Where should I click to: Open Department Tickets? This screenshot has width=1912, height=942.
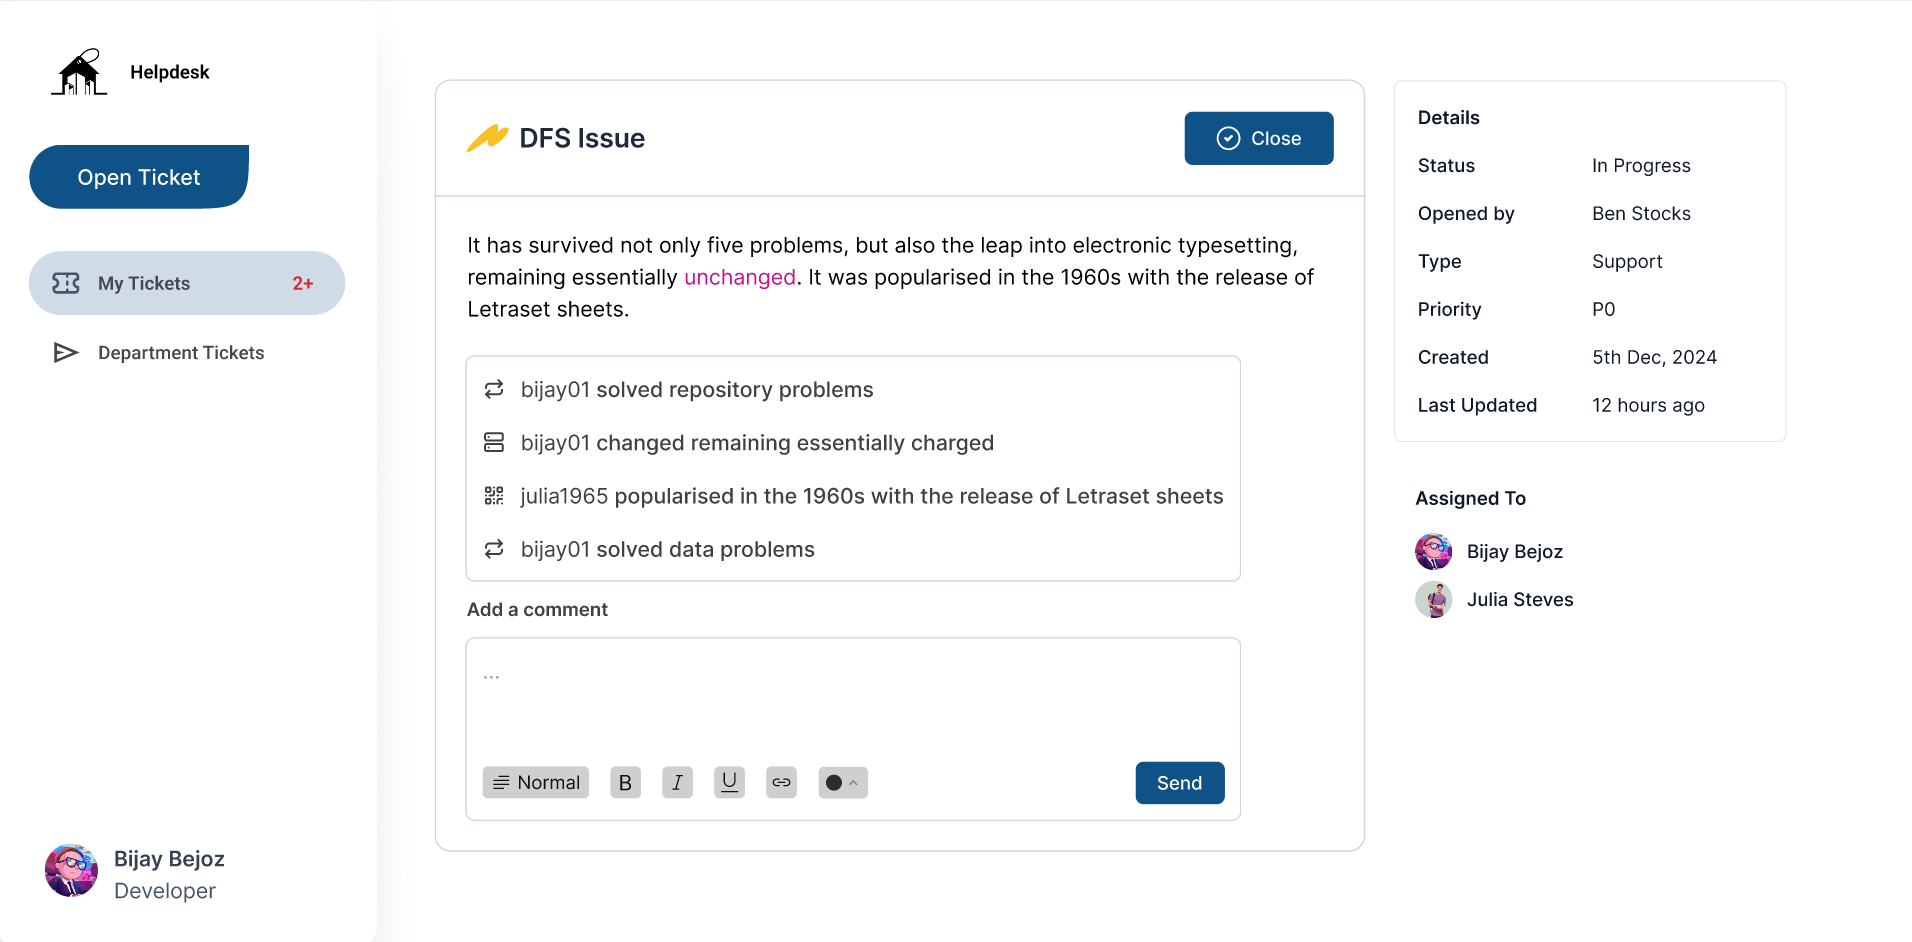(x=180, y=352)
